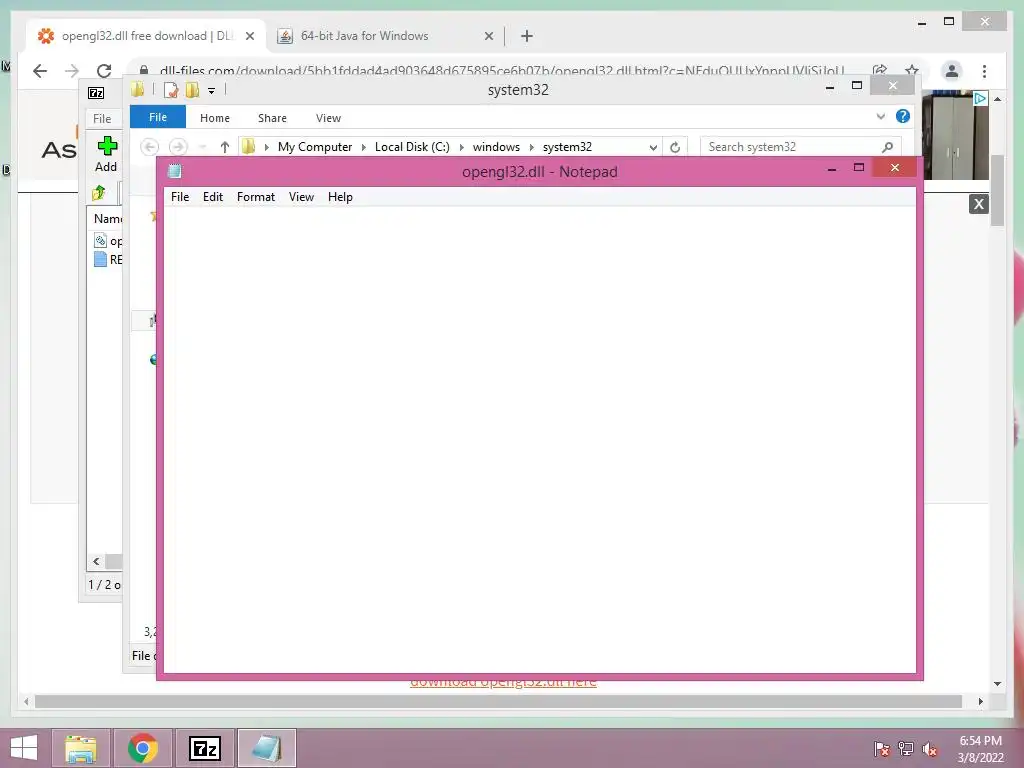The height and width of the screenshot is (768, 1024).
Task: Click in the Notepad text area
Action: point(539,439)
